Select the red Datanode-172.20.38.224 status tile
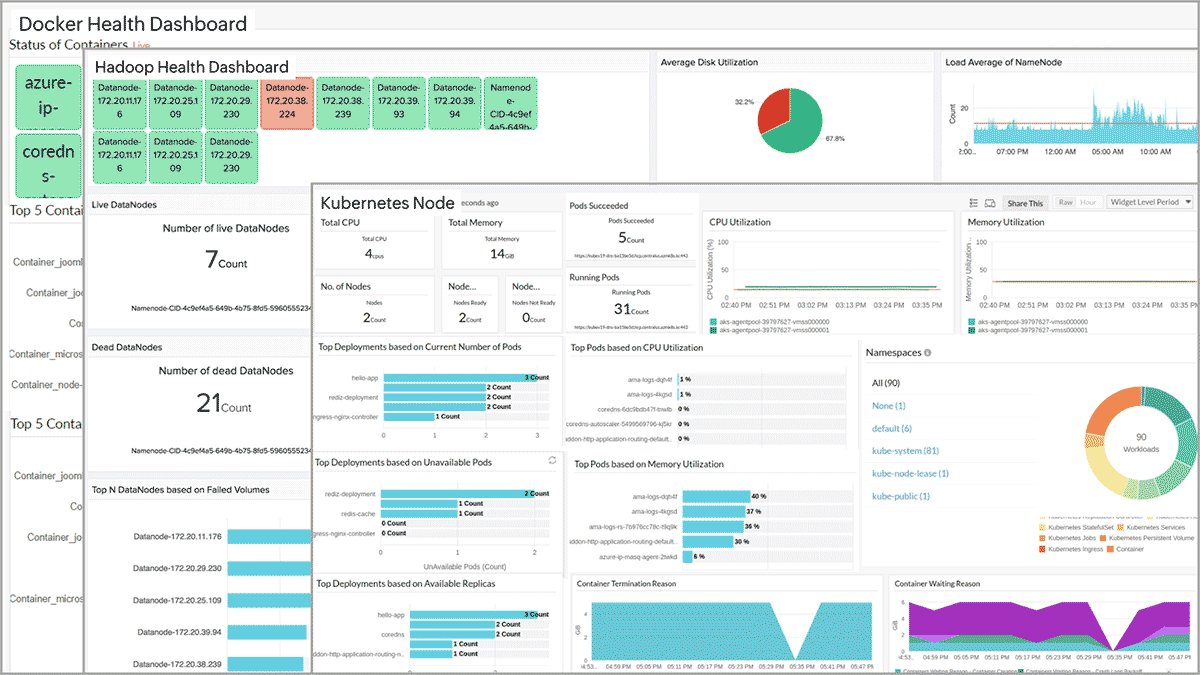Screen dimensions: 1200x675 pyautogui.click(x=287, y=103)
